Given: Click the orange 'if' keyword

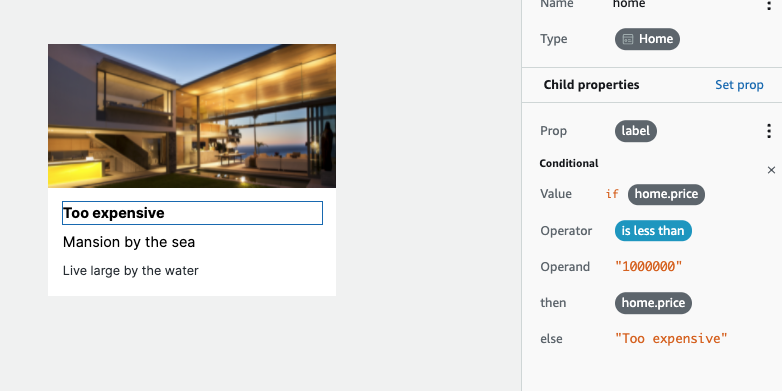Looking at the screenshot, I should click(612, 194).
